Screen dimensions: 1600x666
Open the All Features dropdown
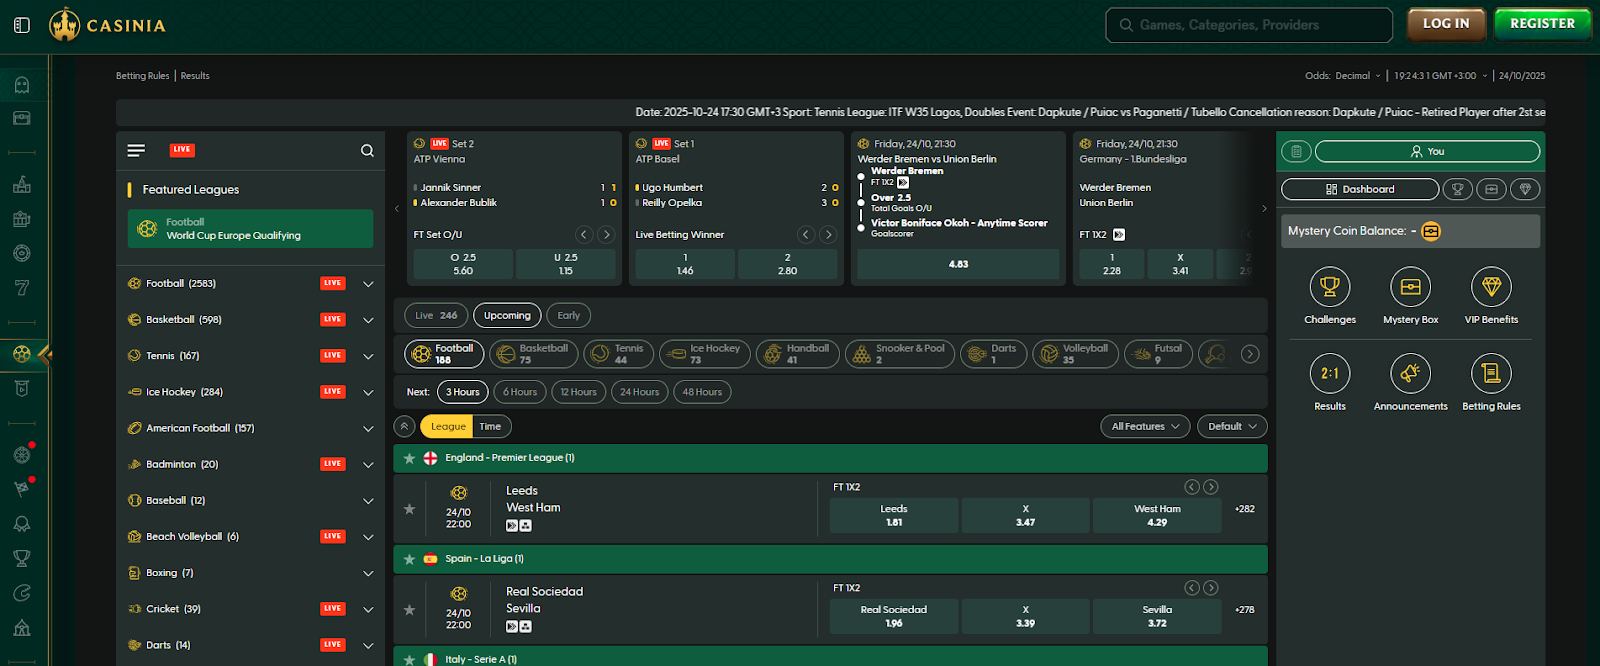(1145, 426)
